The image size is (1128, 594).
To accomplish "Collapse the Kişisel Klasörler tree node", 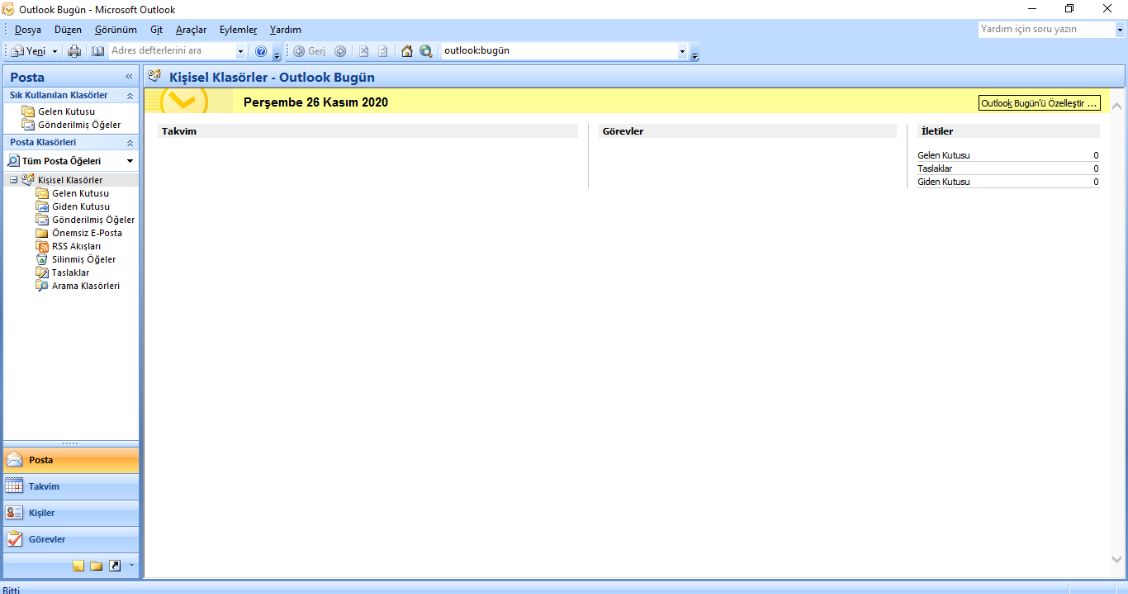I will [x=14, y=180].
